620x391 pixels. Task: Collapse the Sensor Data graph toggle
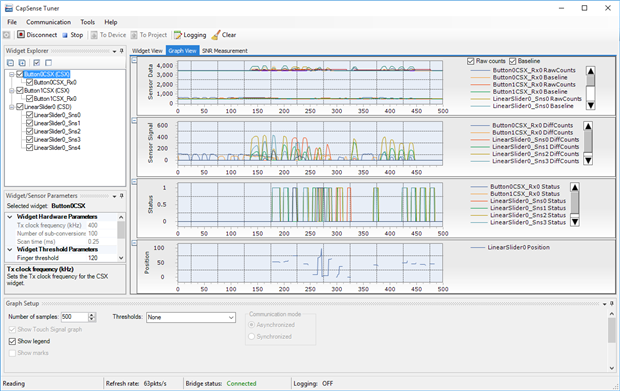click(134, 60)
